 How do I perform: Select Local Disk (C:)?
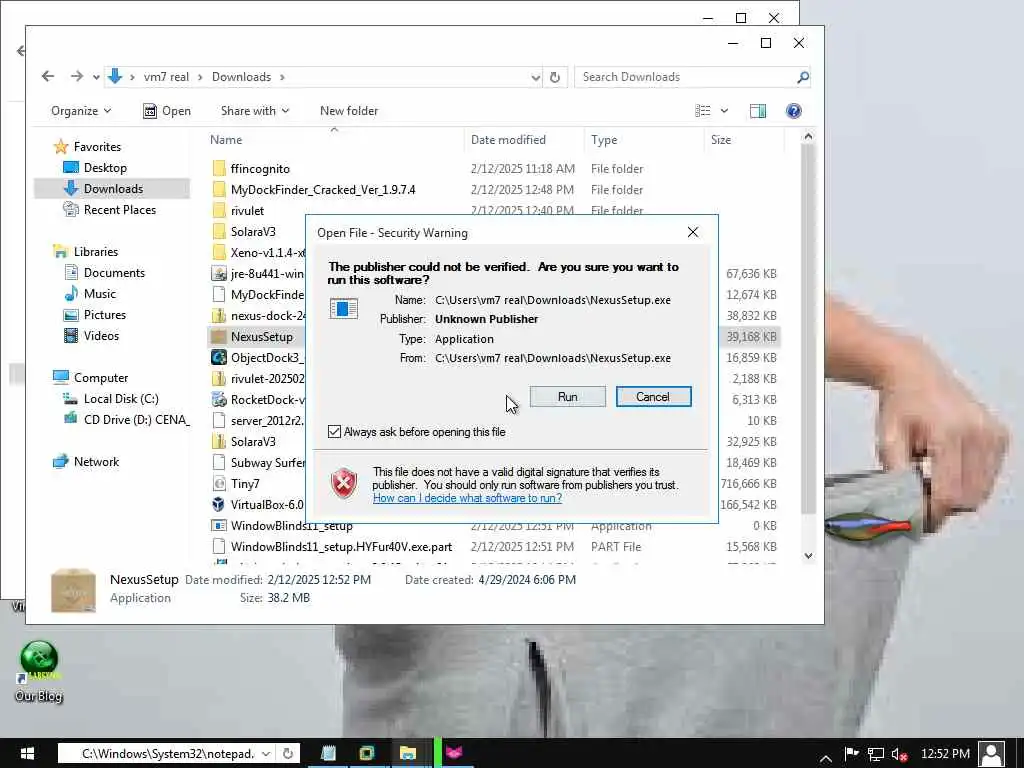[x=121, y=399]
